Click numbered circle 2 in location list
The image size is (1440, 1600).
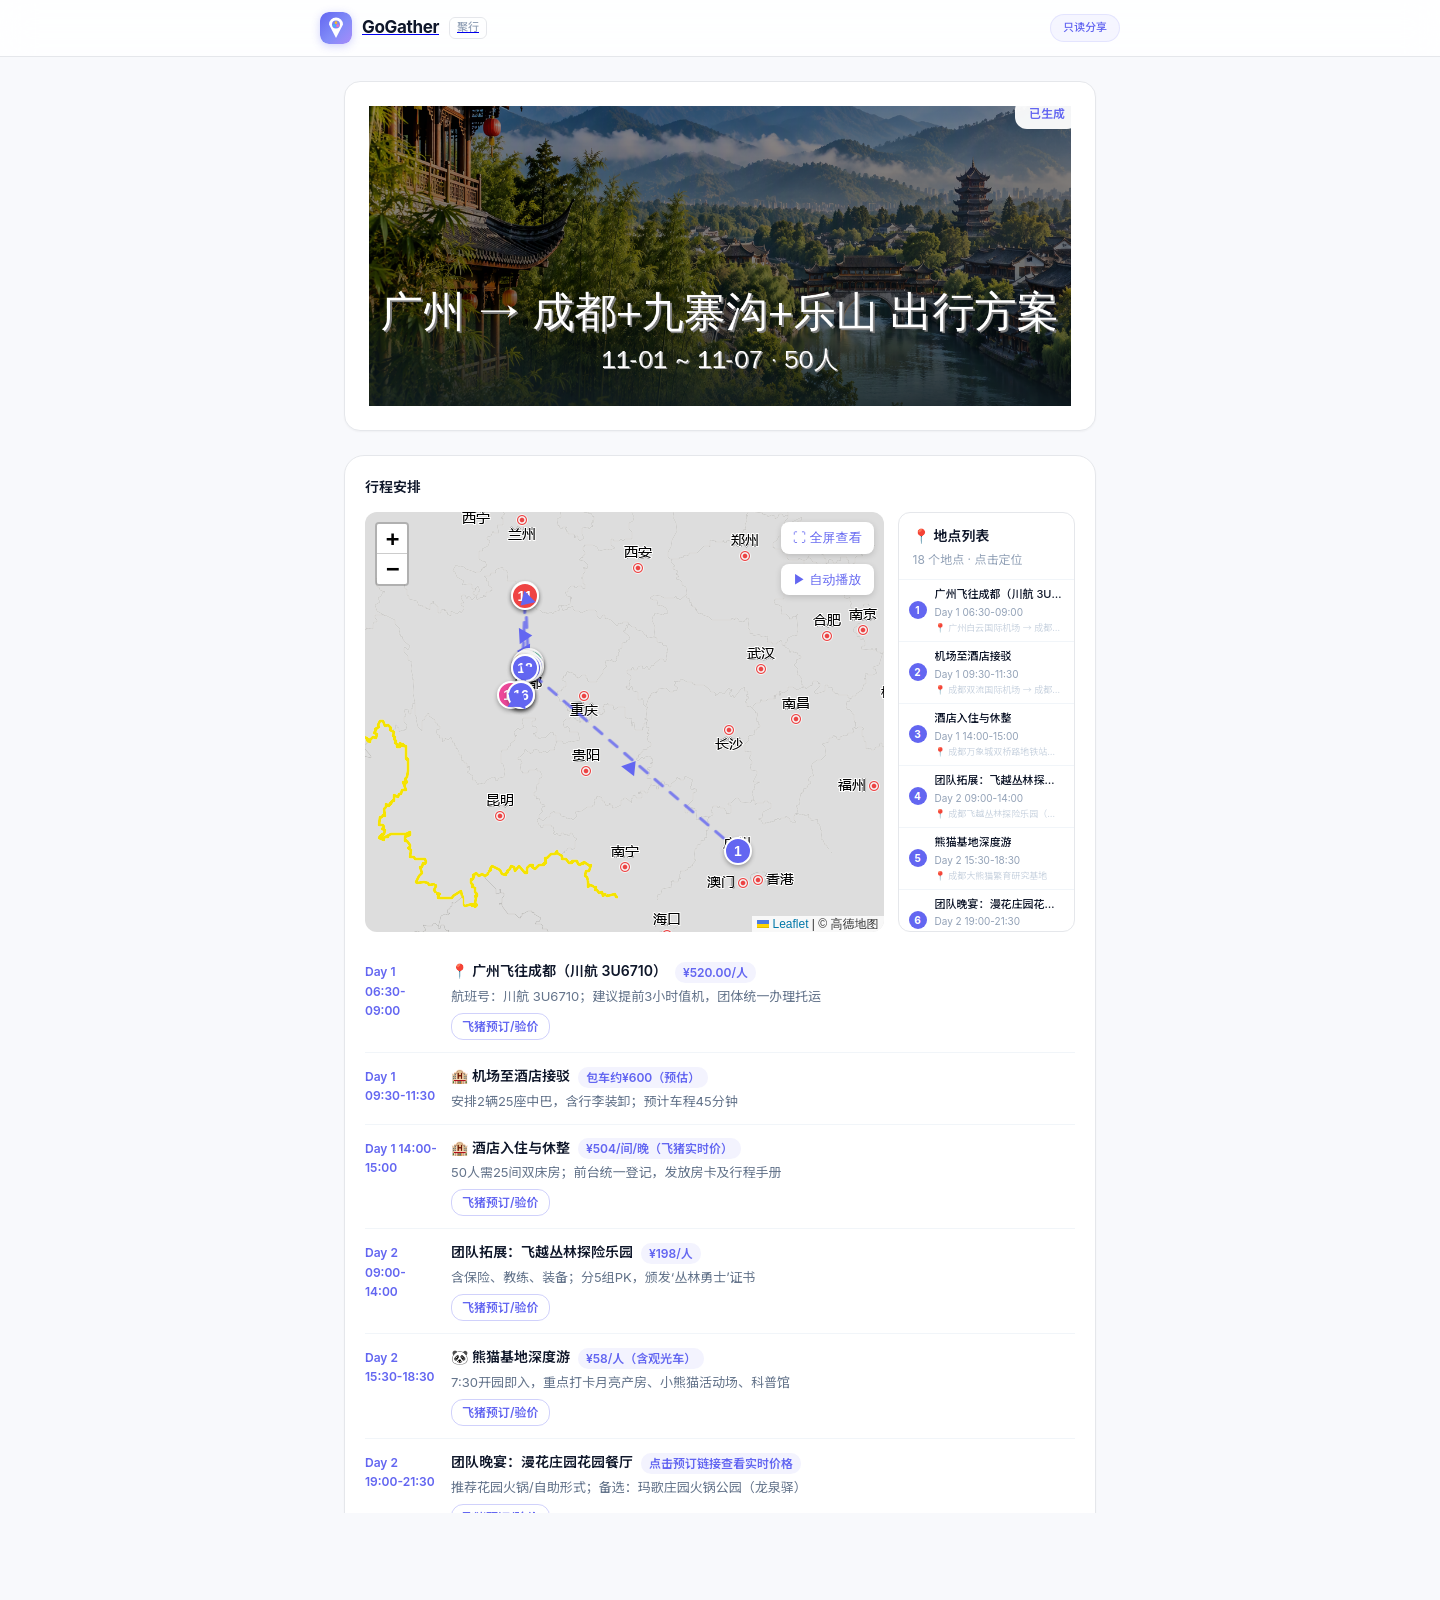tap(918, 672)
